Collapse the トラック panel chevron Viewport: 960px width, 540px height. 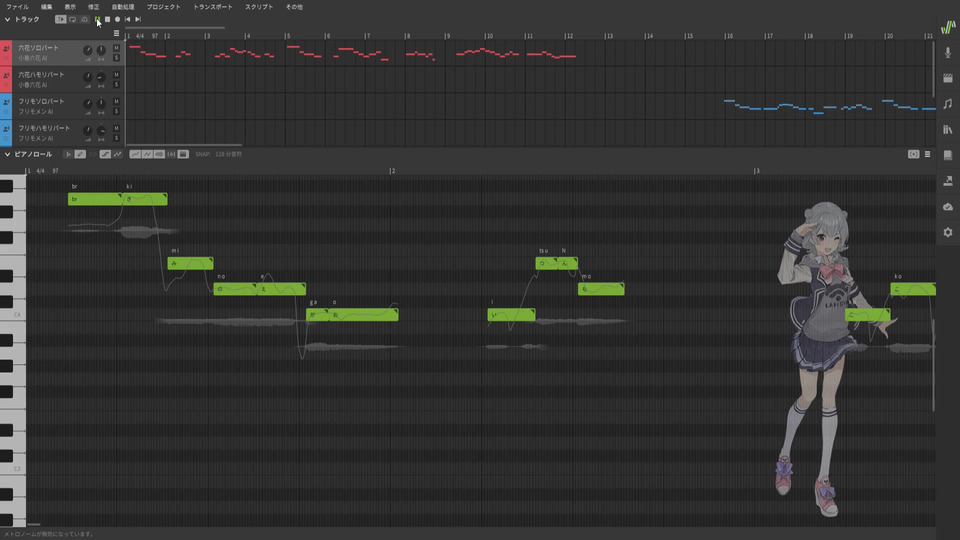point(7,20)
